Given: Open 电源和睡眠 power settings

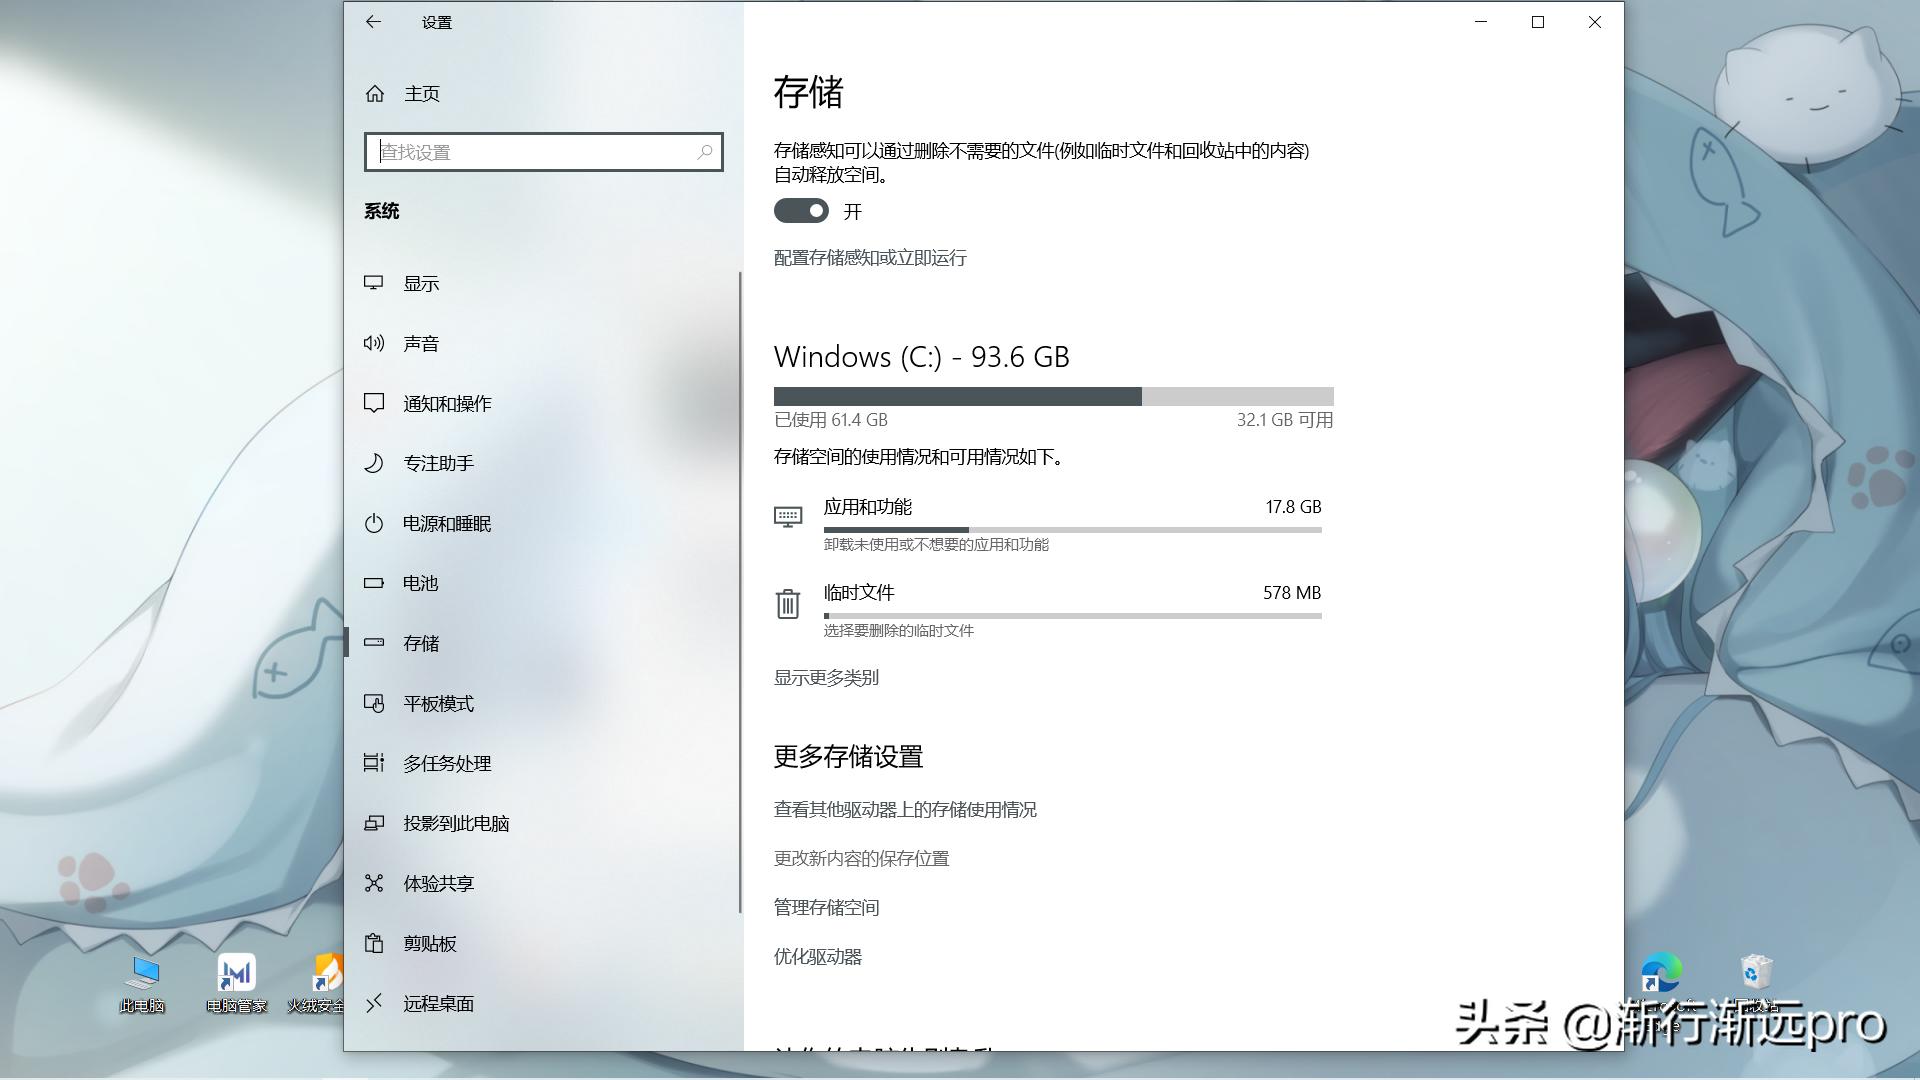Looking at the screenshot, I should tap(446, 523).
